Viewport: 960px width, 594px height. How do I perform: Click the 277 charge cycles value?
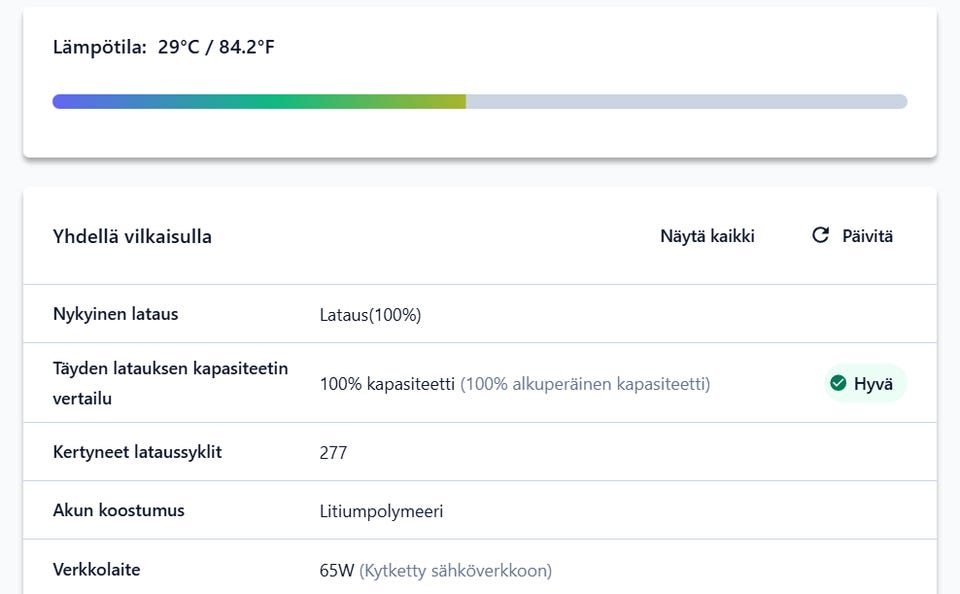[333, 453]
